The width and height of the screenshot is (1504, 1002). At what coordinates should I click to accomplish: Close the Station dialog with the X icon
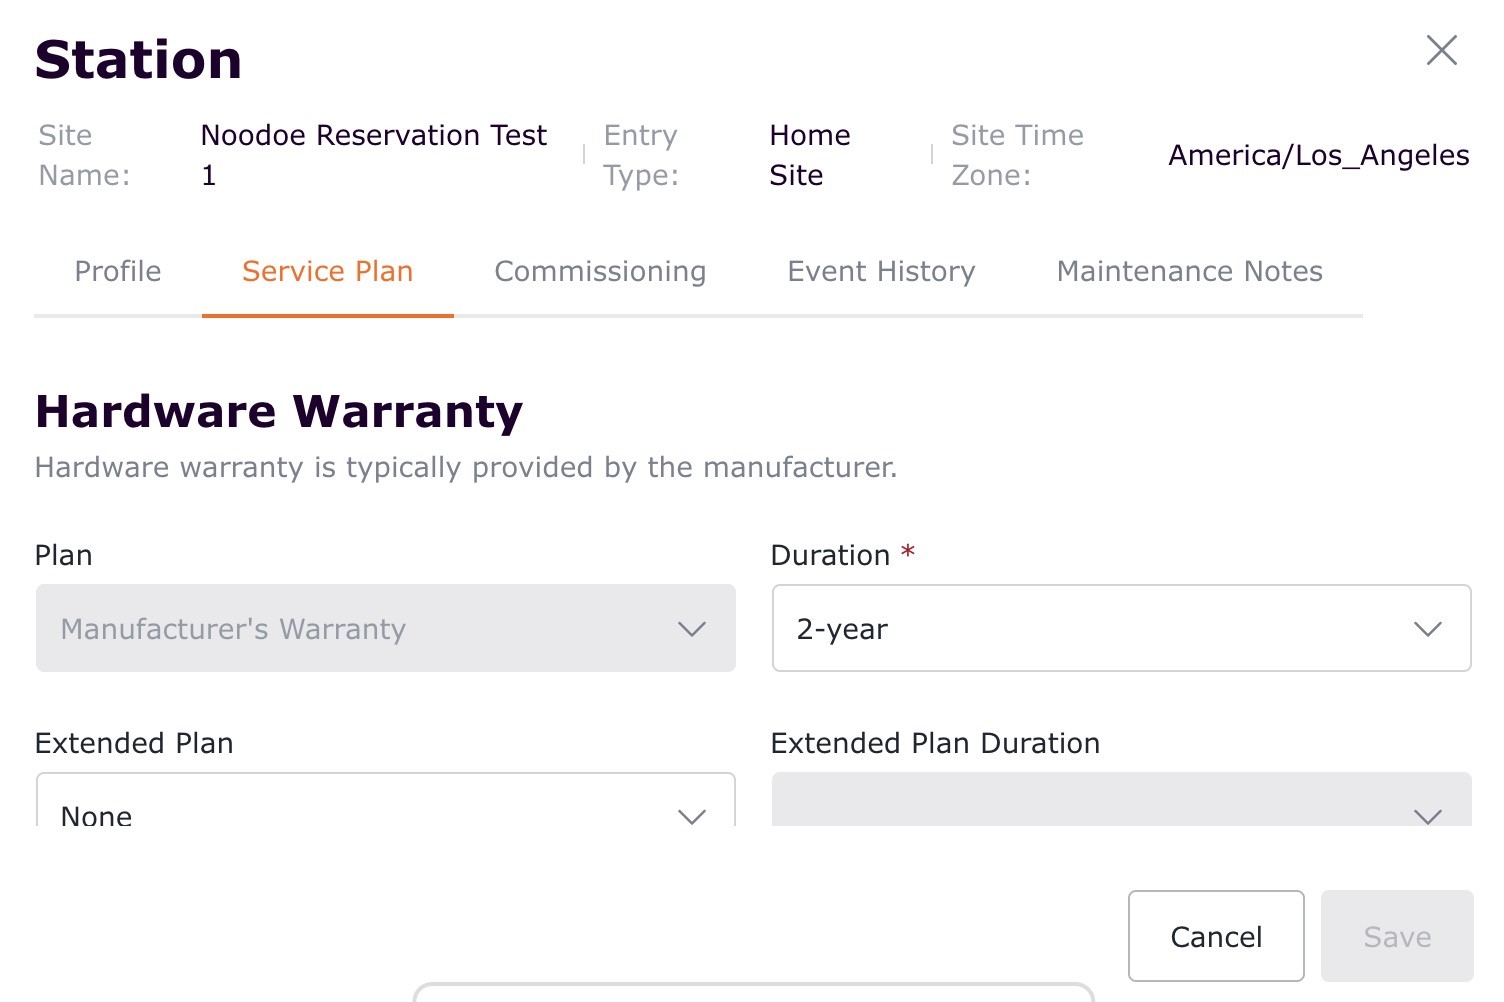click(1441, 50)
